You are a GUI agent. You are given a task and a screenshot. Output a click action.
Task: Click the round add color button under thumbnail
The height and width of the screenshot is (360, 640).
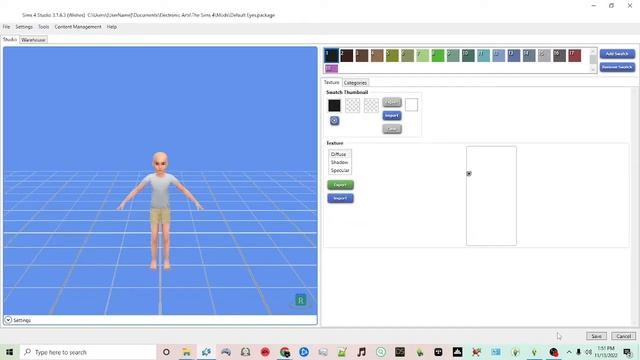(334, 120)
